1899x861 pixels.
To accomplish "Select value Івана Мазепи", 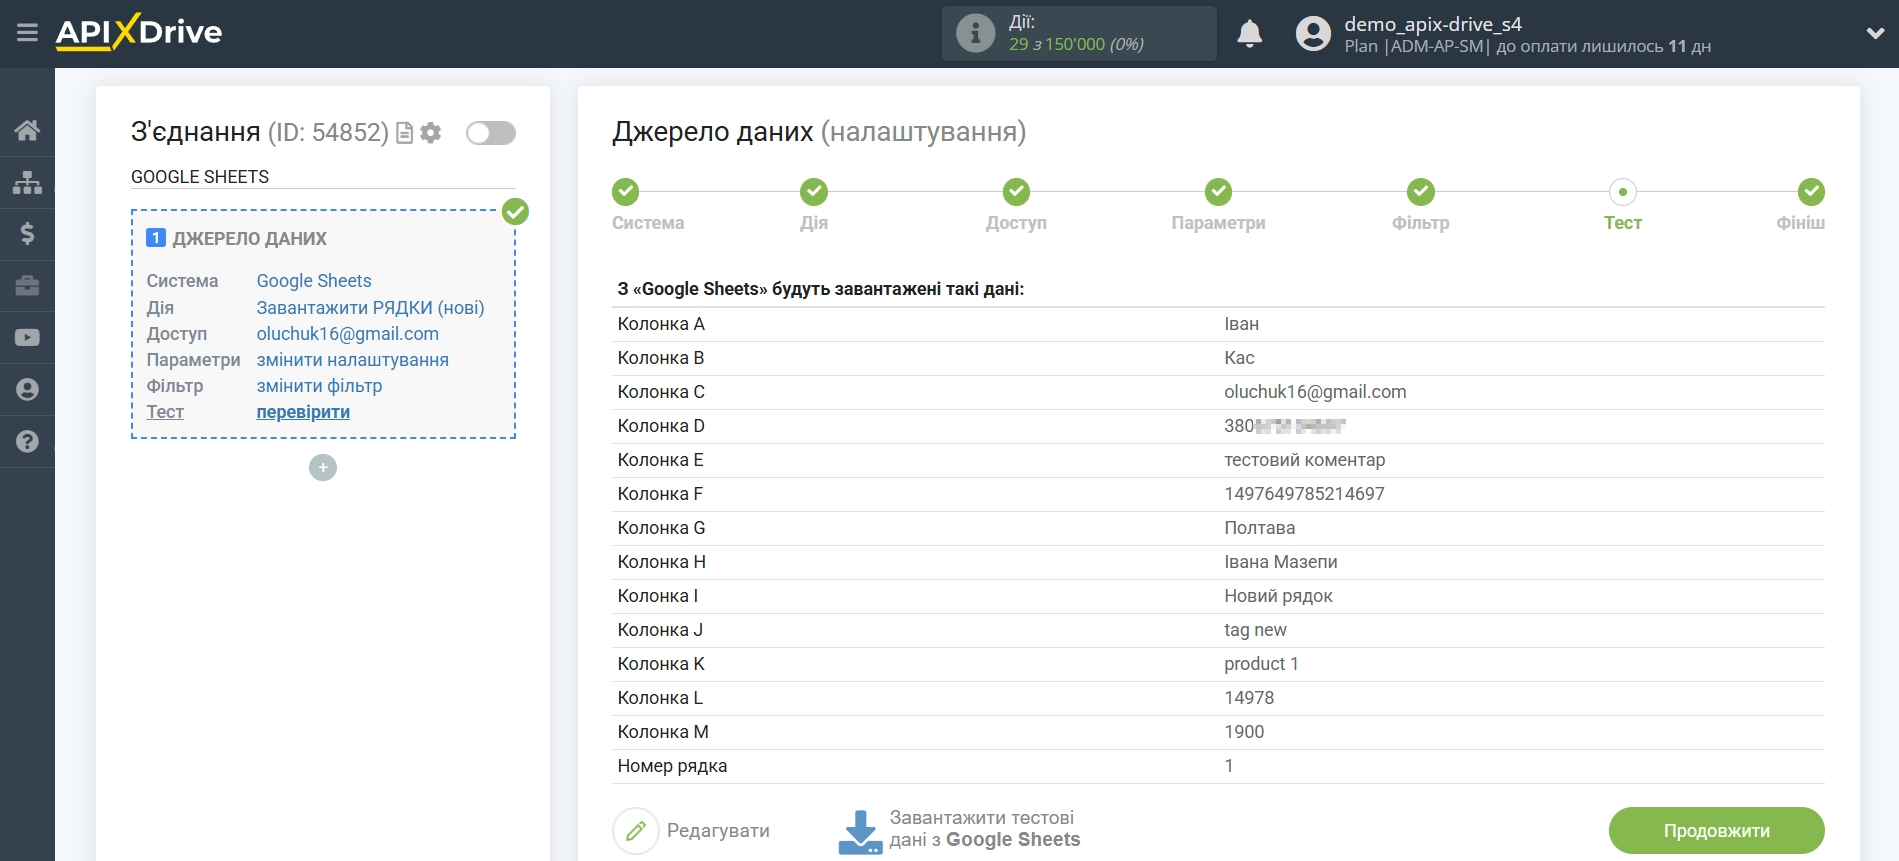I will point(1280,562).
